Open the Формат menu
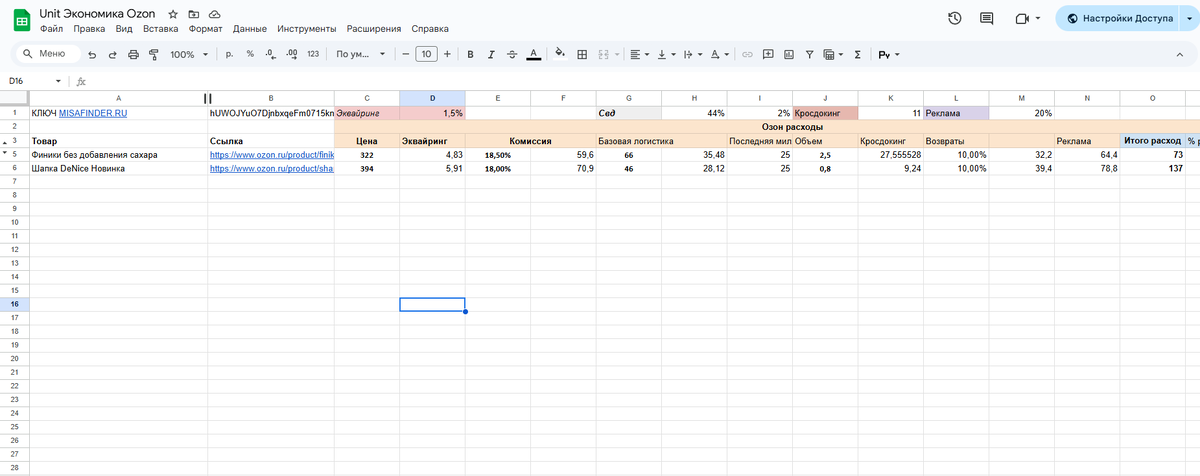This screenshot has height=476, width=1200. 205,29
